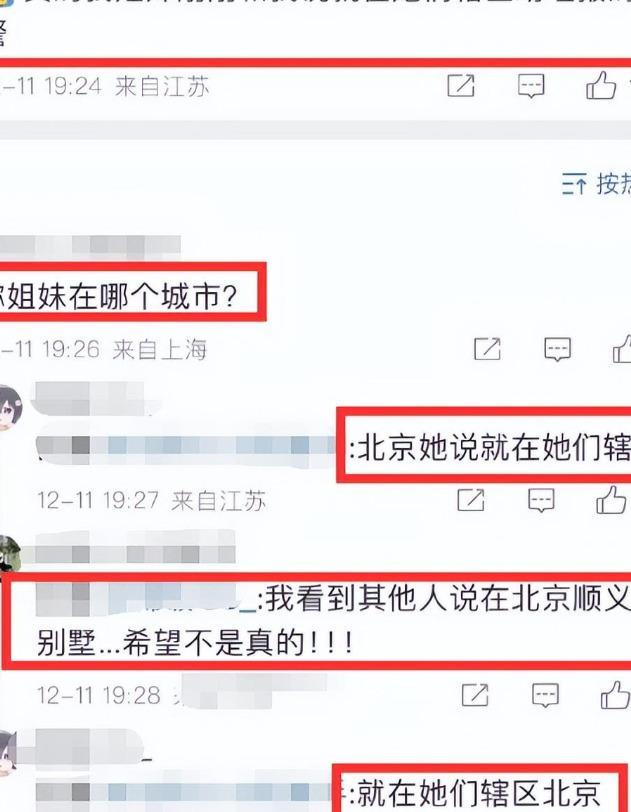Like the 19:27 reply from 江苏
The image size is (631, 812).
611,500
